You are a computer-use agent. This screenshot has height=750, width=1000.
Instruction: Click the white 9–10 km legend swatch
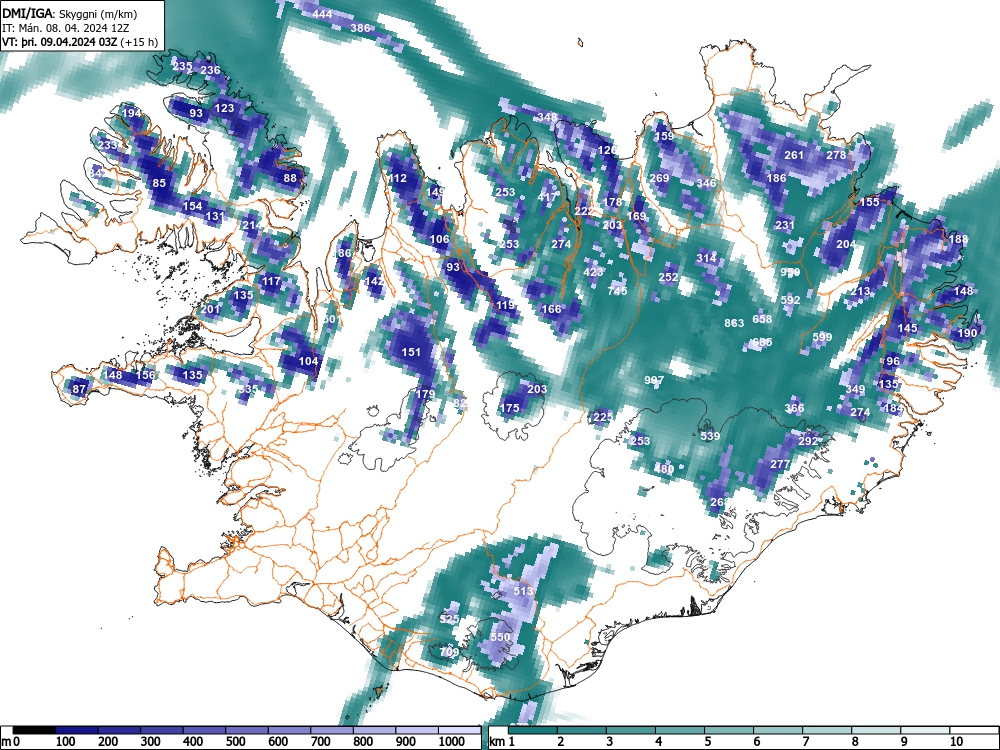[925, 730]
